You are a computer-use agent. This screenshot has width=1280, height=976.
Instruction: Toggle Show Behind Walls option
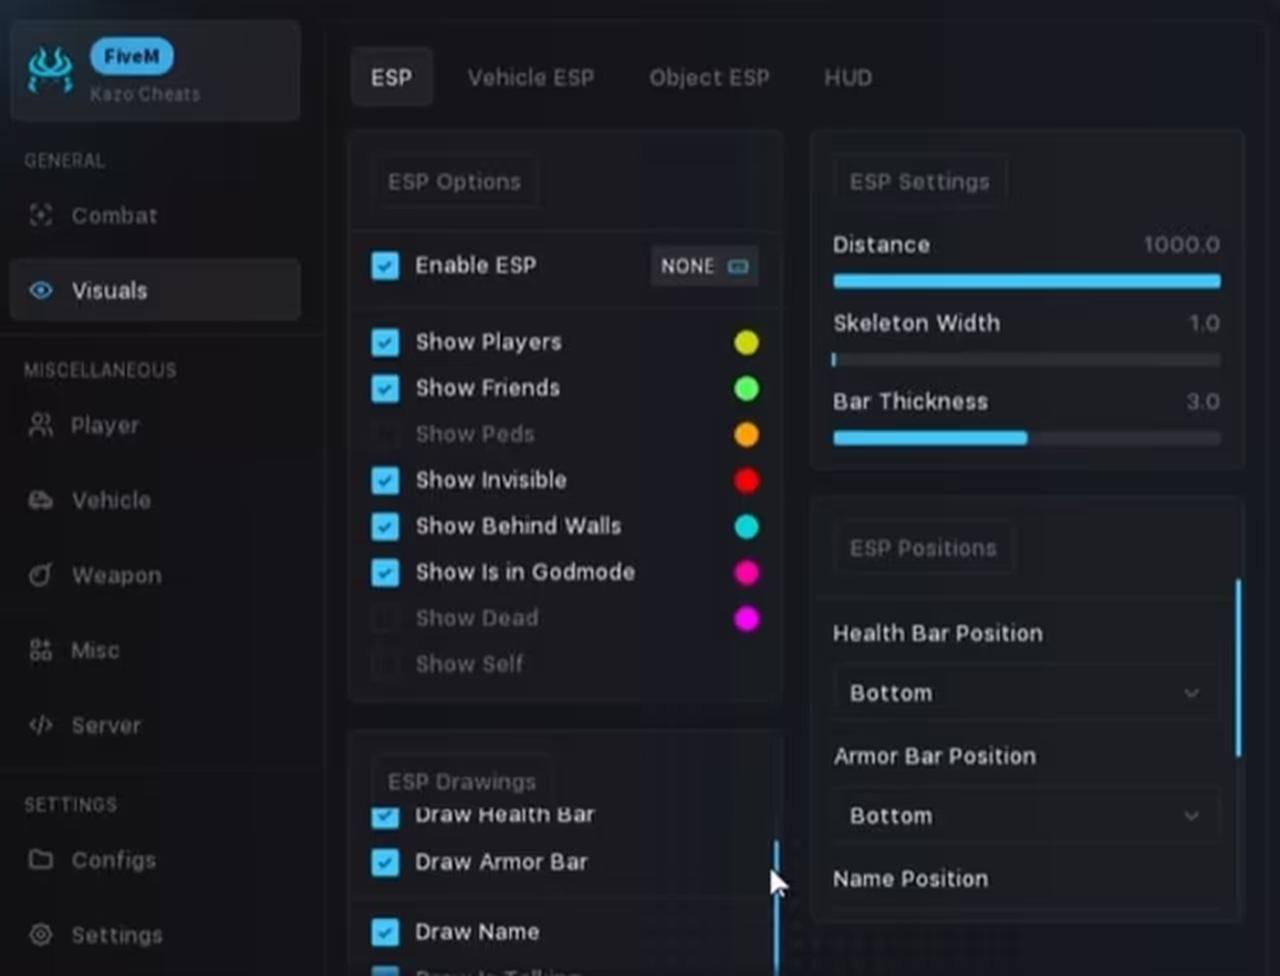tap(385, 526)
